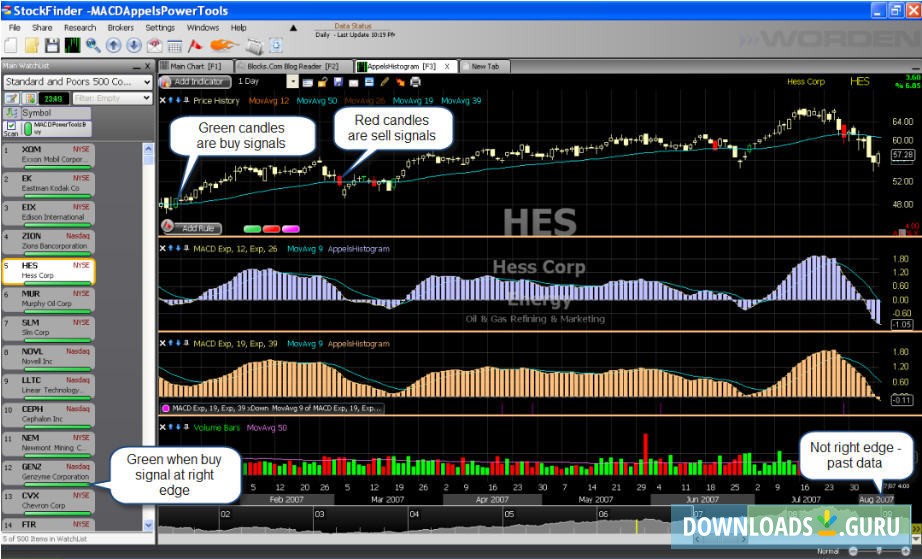Toggle the green rule pill
922x559 pixels.
pyautogui.click(x=252, y=229)
